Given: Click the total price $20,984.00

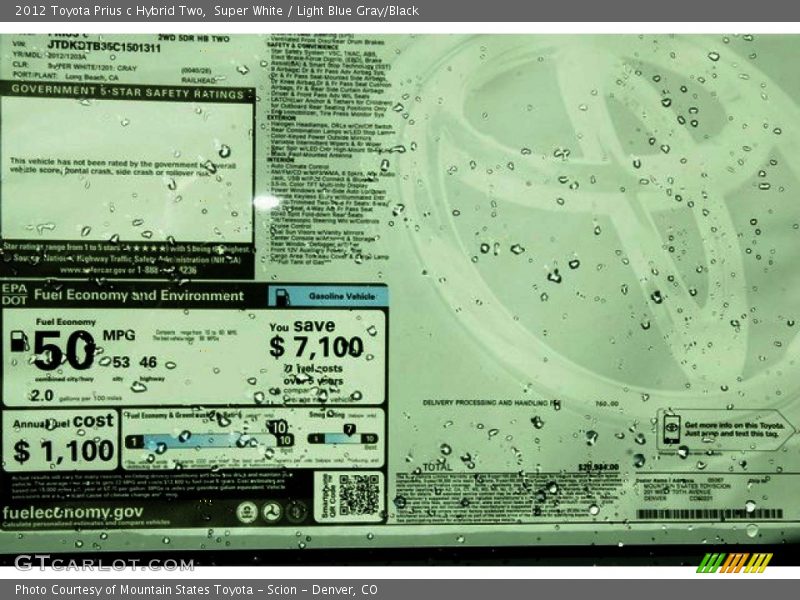Looking at the screenshot, I should tap(598, 467).
